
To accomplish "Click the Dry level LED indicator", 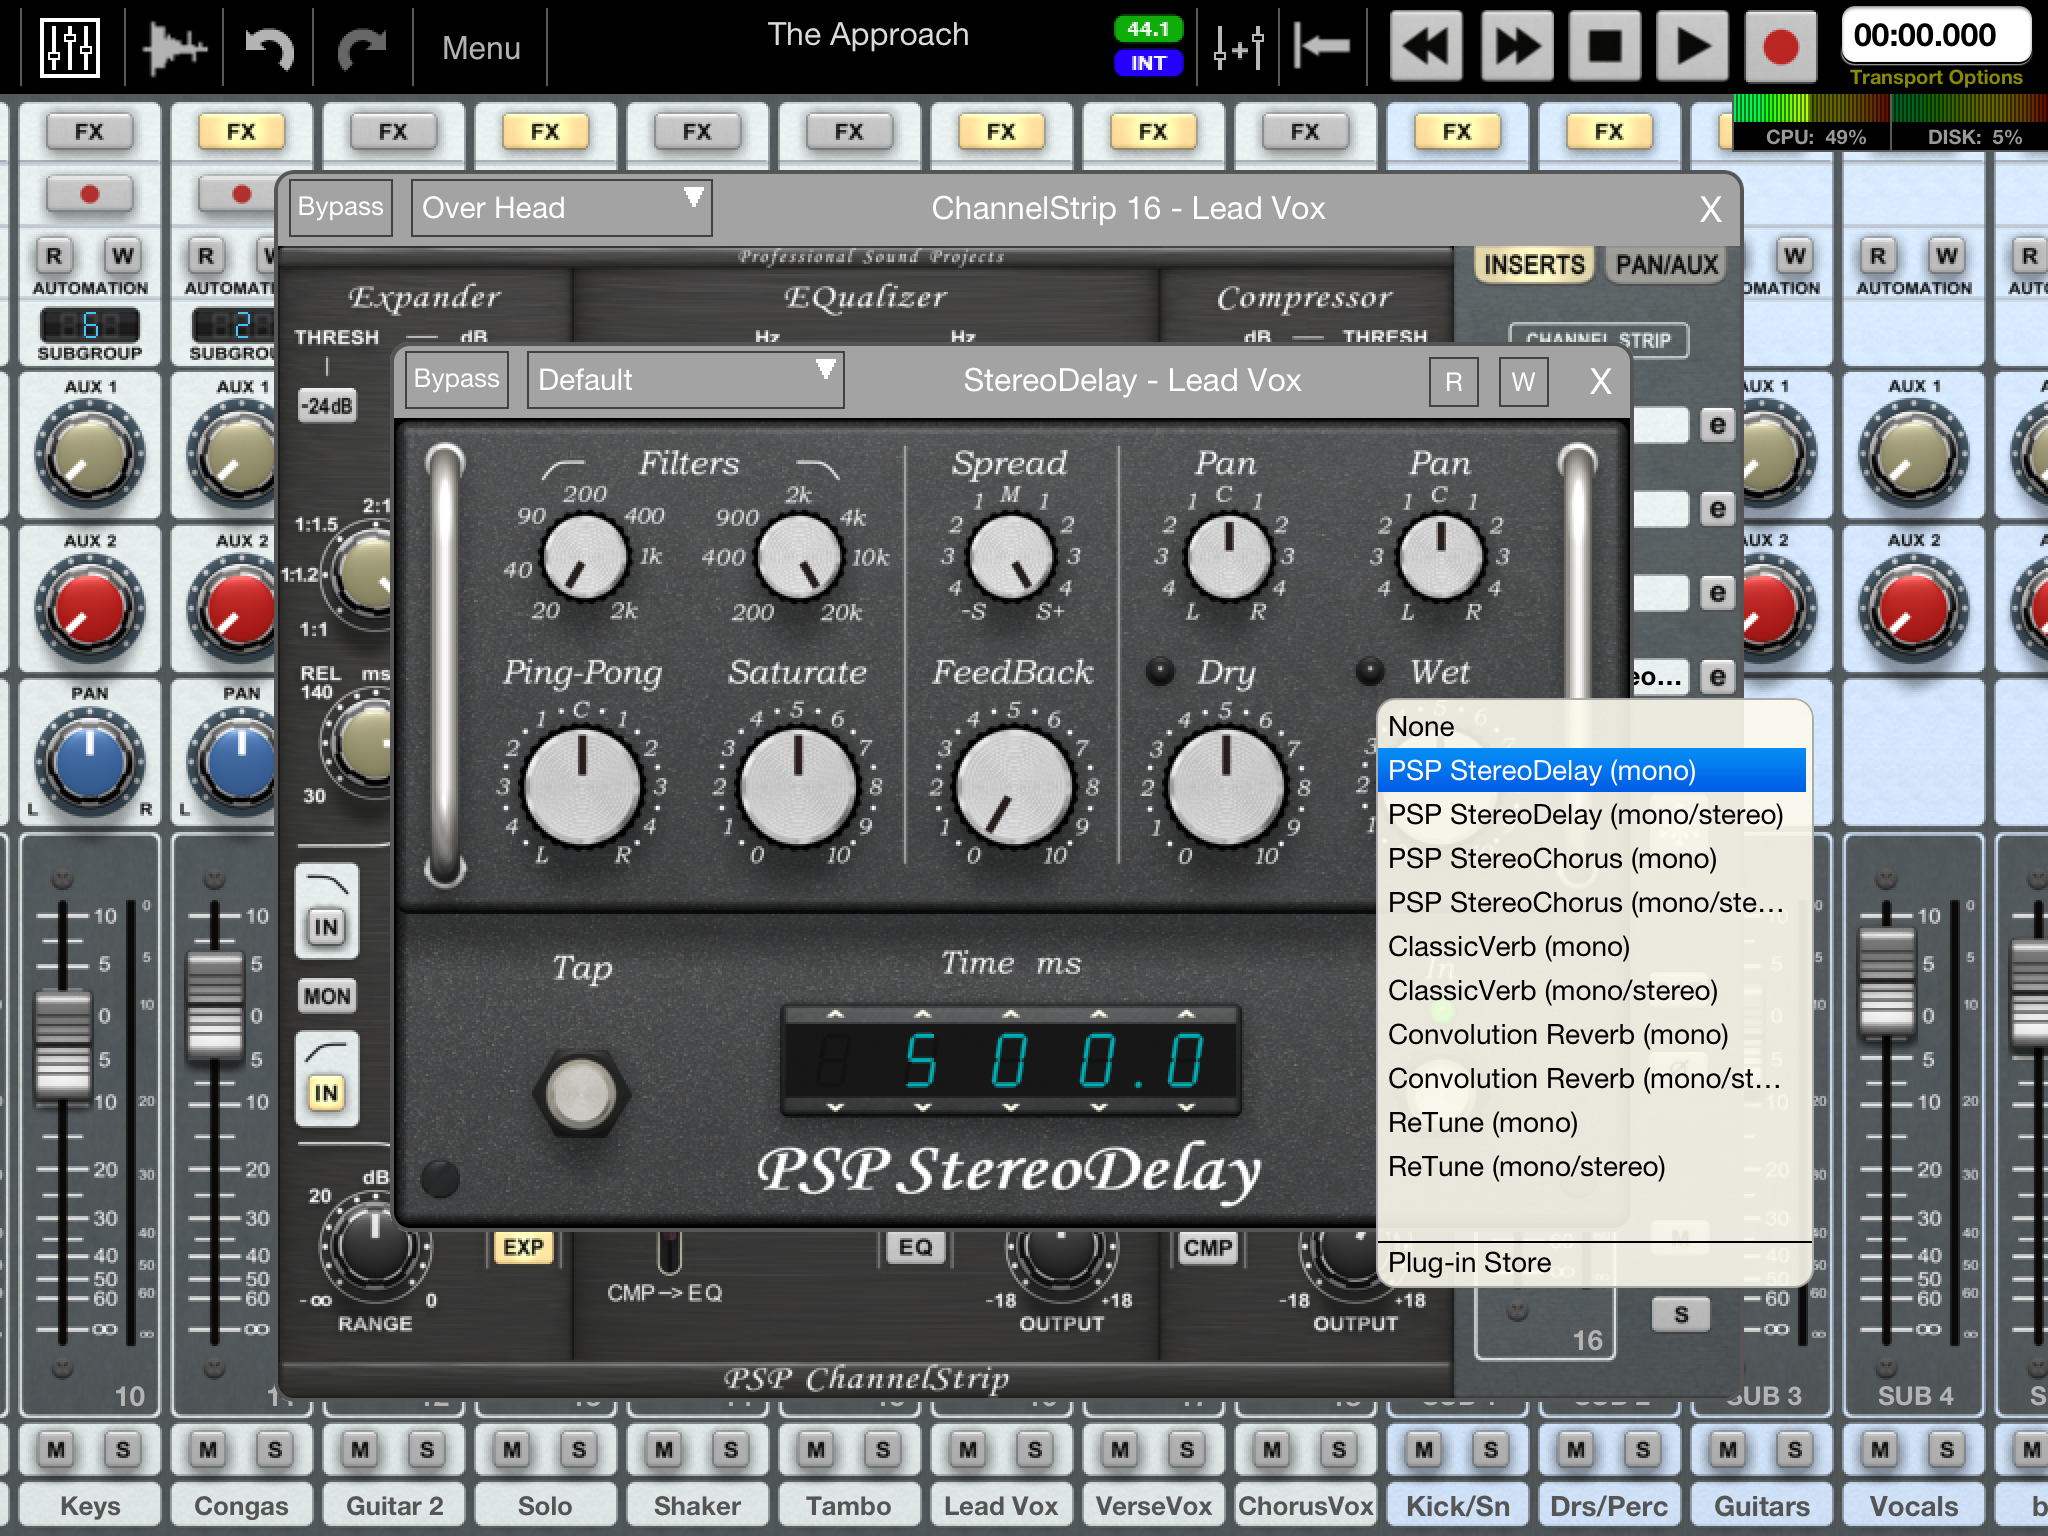I will (1160, 671).
